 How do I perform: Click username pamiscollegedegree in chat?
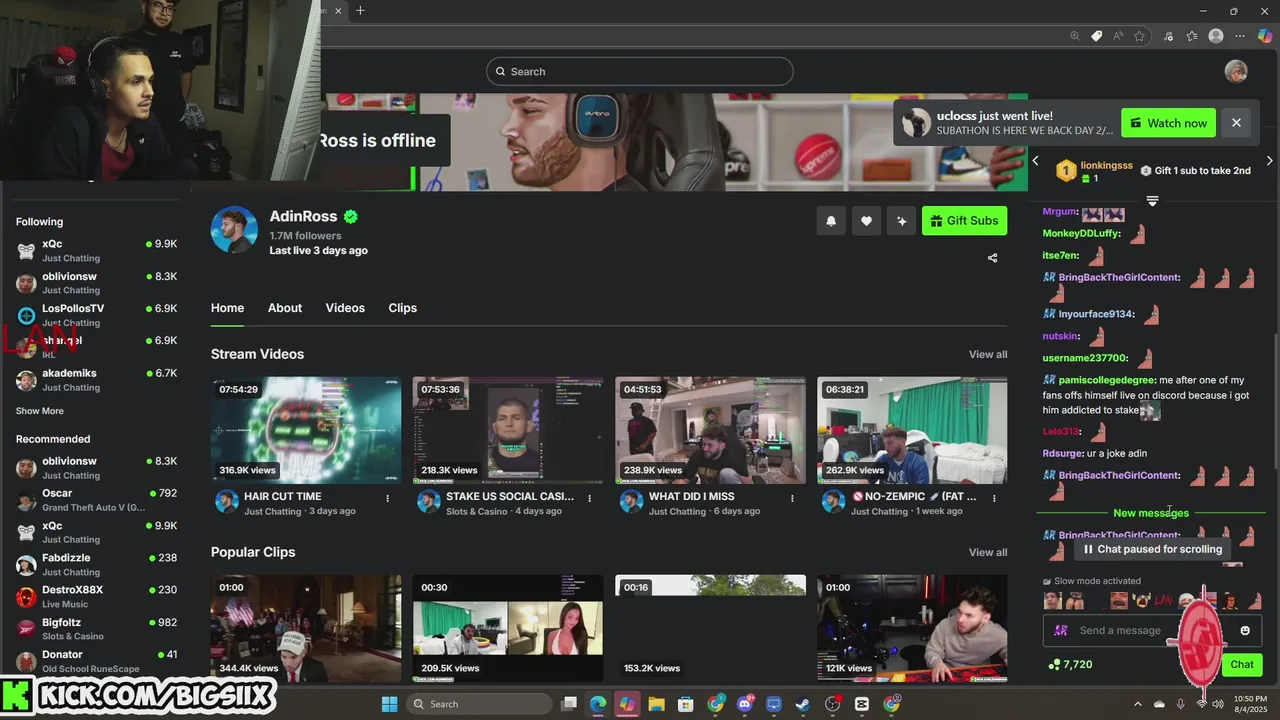pyautogui.click(x=1107, y=380)
